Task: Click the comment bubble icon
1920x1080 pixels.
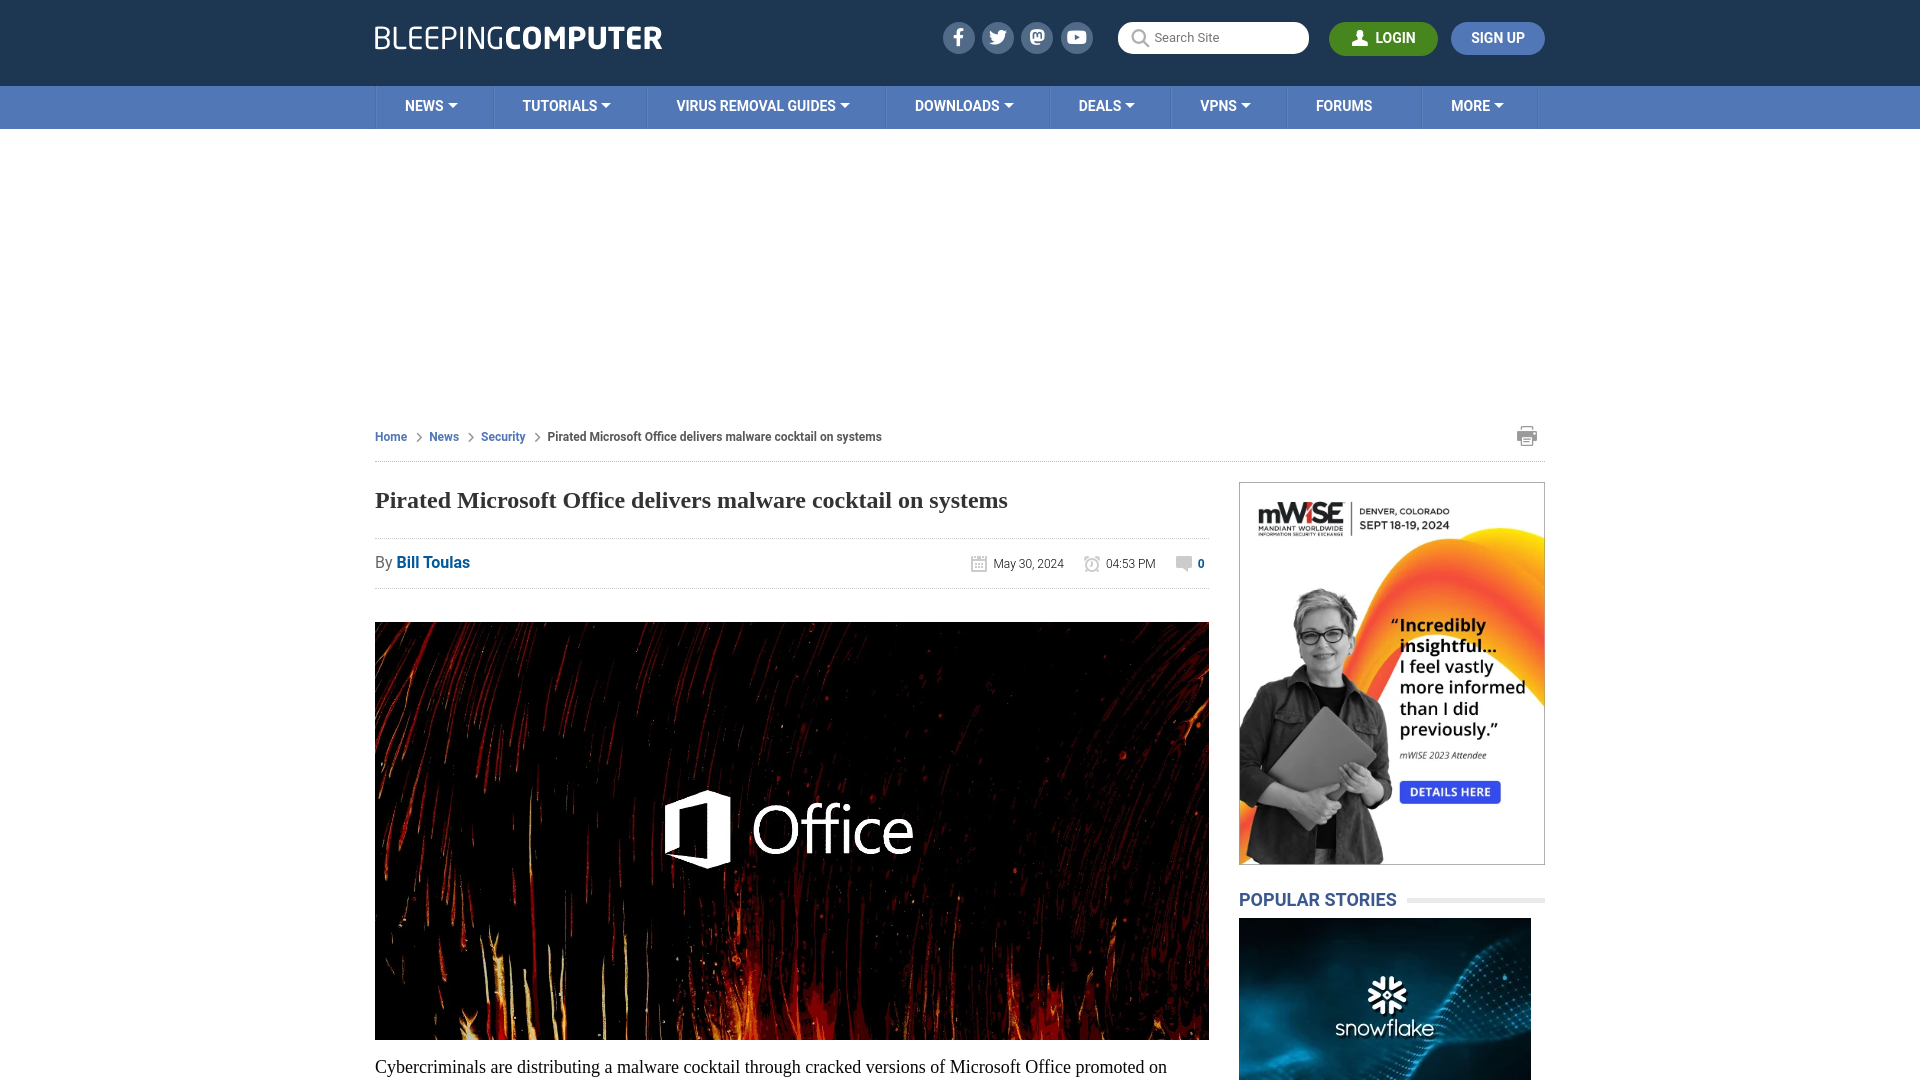Action: [1183, 563]
